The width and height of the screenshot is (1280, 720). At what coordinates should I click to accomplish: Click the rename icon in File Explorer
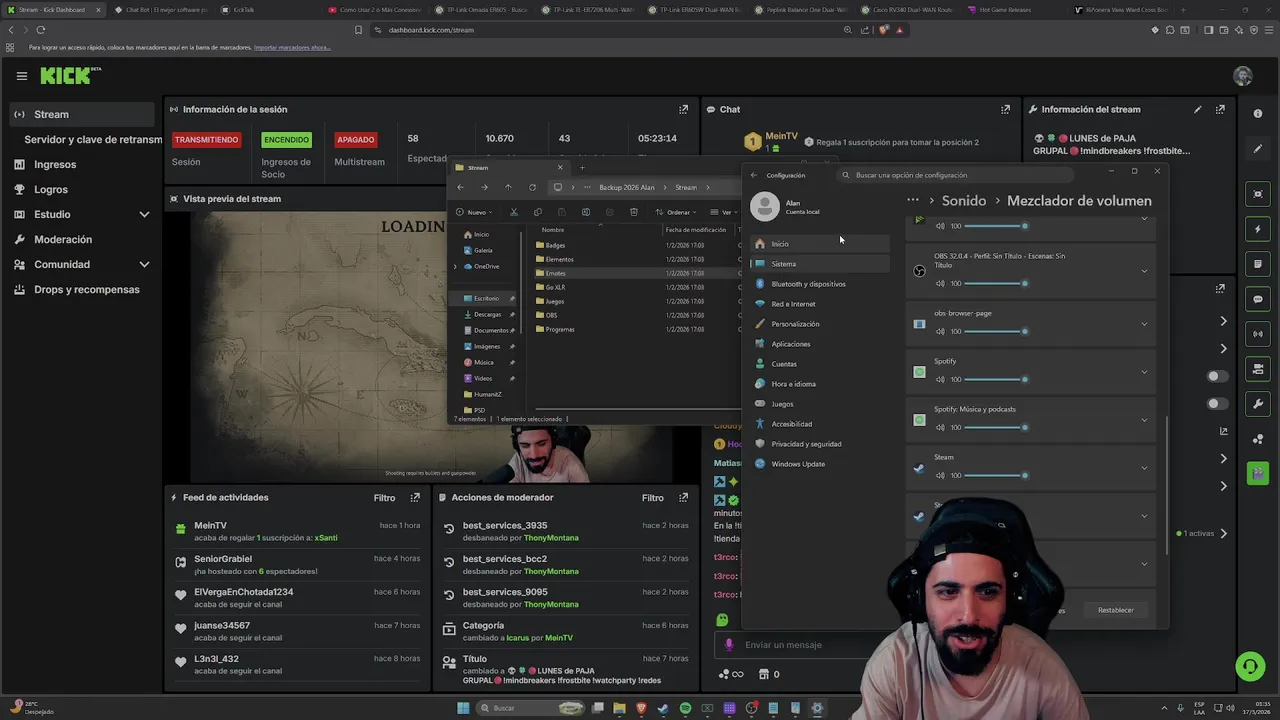(x=586, y=212)
